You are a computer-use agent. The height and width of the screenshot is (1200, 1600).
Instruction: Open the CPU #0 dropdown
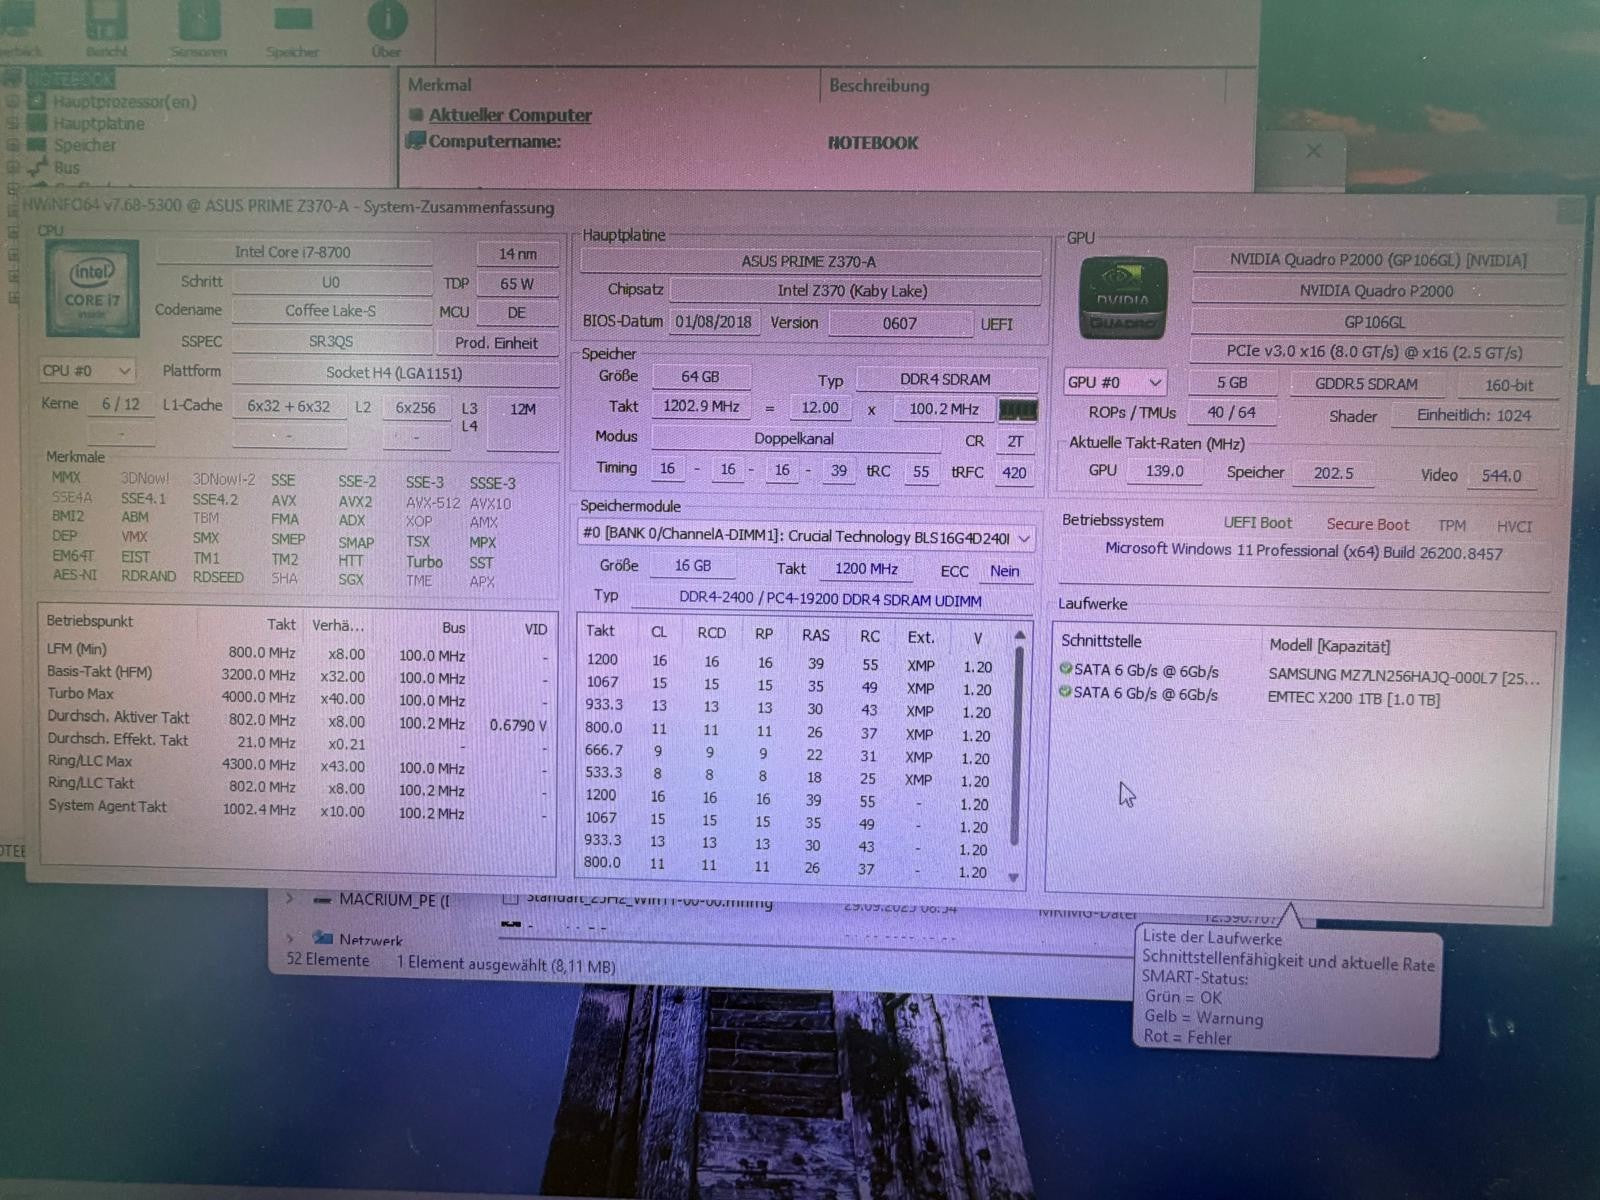[x=87, y=371]
